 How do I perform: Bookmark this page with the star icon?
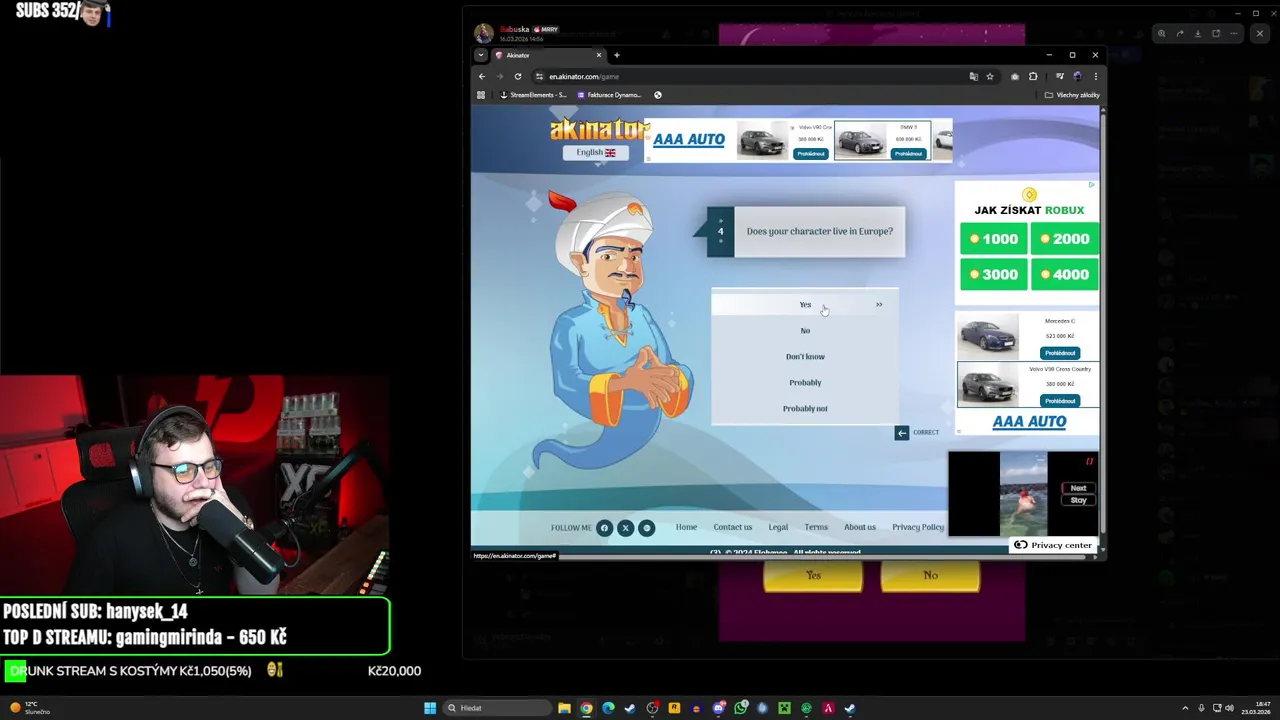[x=990, y=76]
